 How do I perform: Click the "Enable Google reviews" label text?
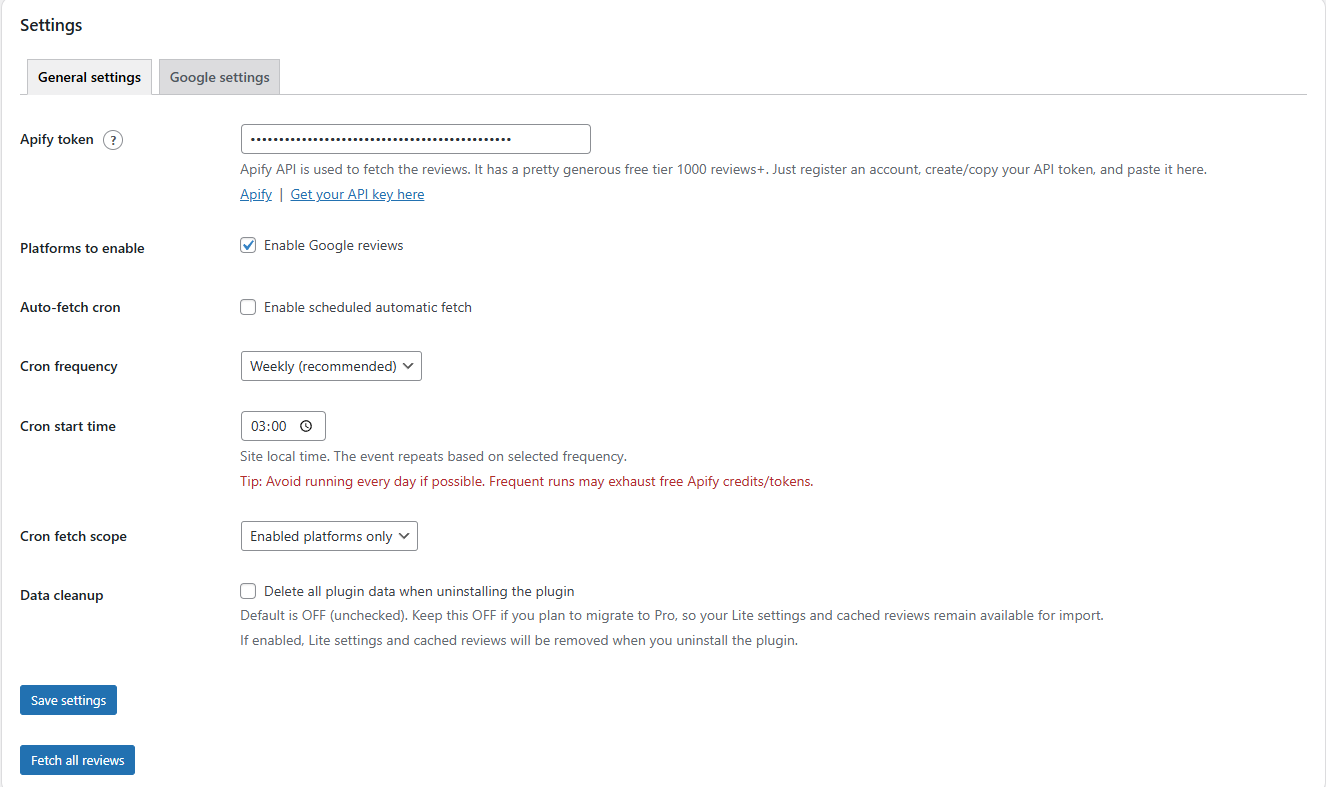[x=332, y=245]
